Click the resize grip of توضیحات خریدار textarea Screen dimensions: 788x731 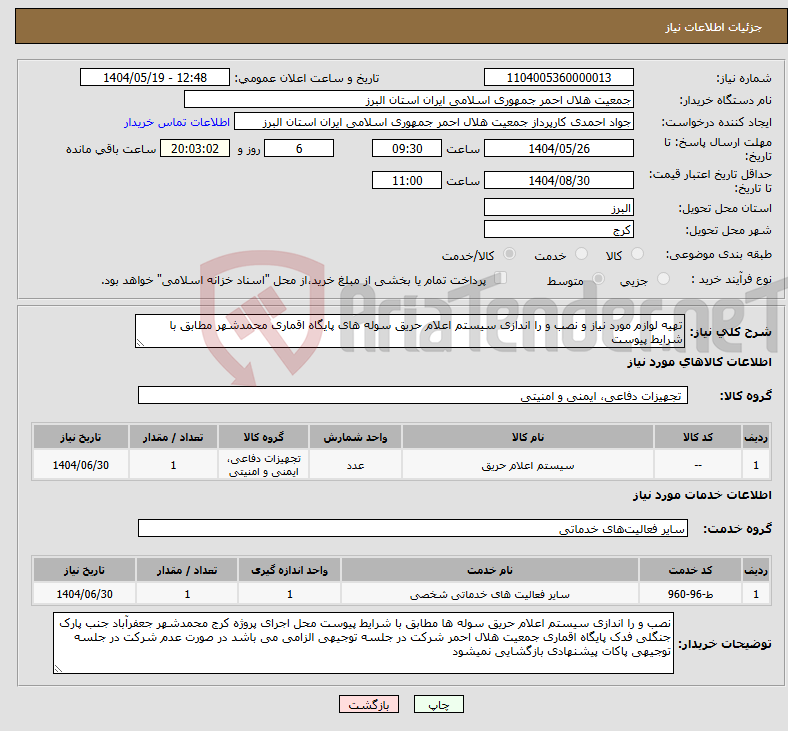[x=58, y=669]
